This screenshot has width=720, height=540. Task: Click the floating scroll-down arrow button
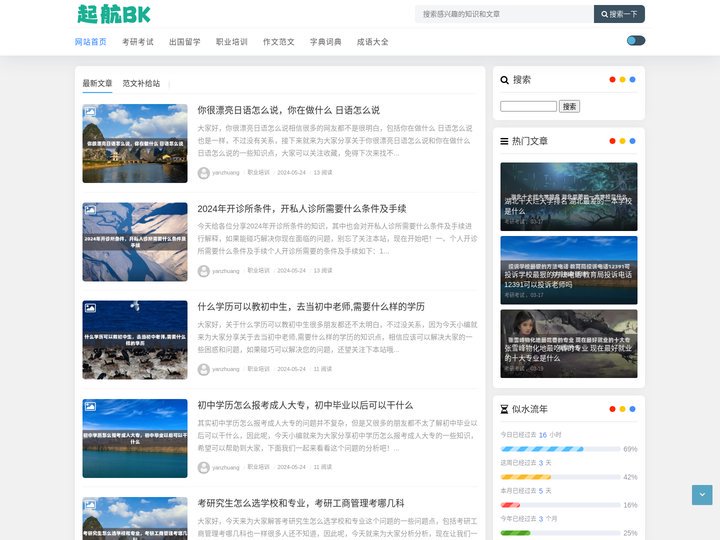click(702, 495)
